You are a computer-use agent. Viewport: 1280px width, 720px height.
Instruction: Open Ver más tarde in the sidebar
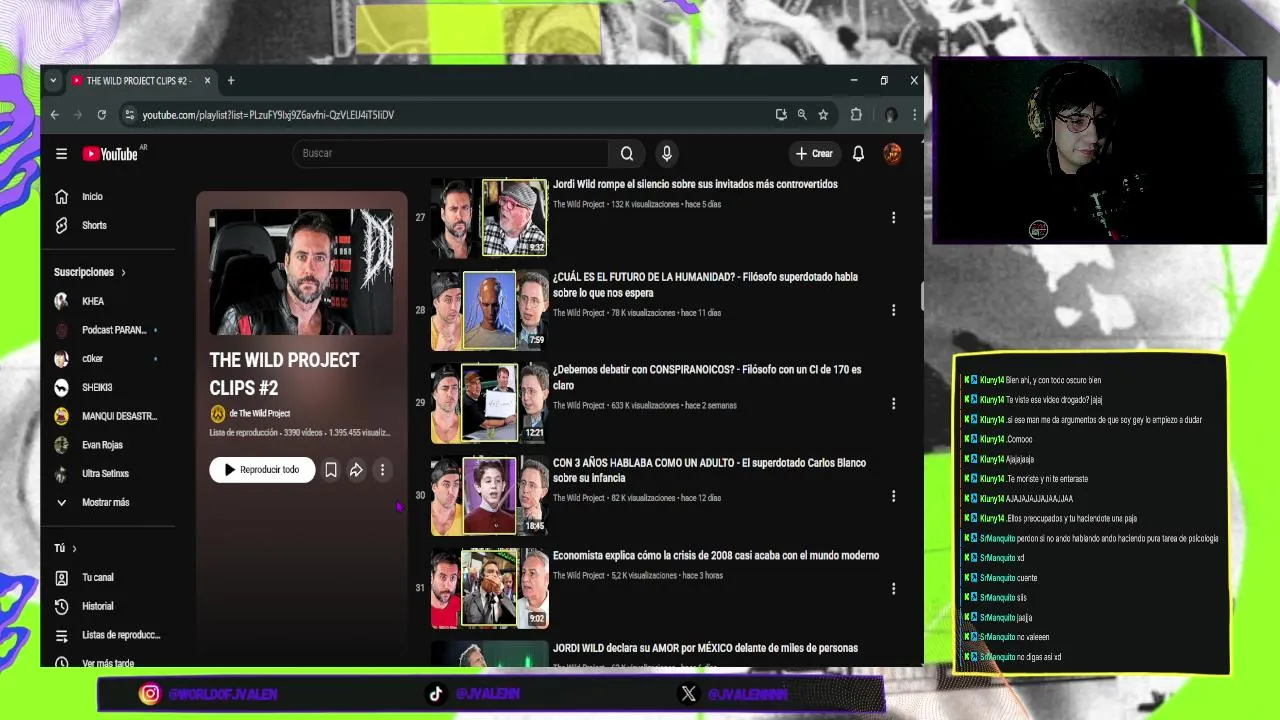click(110, 662)
